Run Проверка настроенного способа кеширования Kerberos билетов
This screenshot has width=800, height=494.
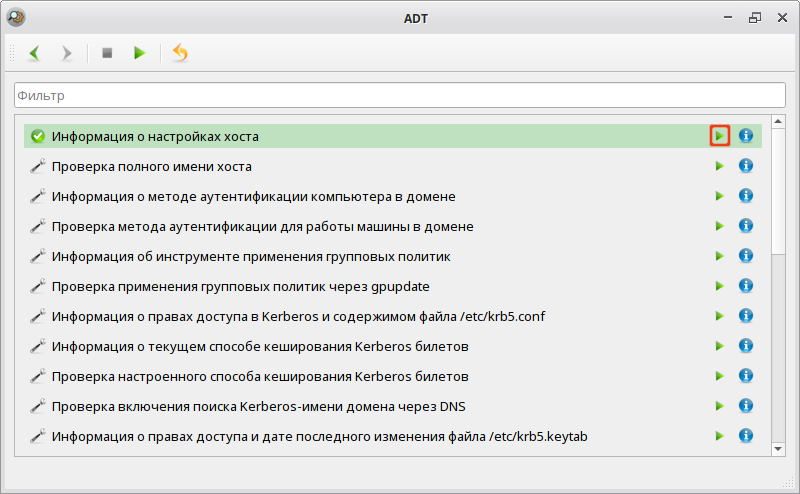click(x=719, y=376)
